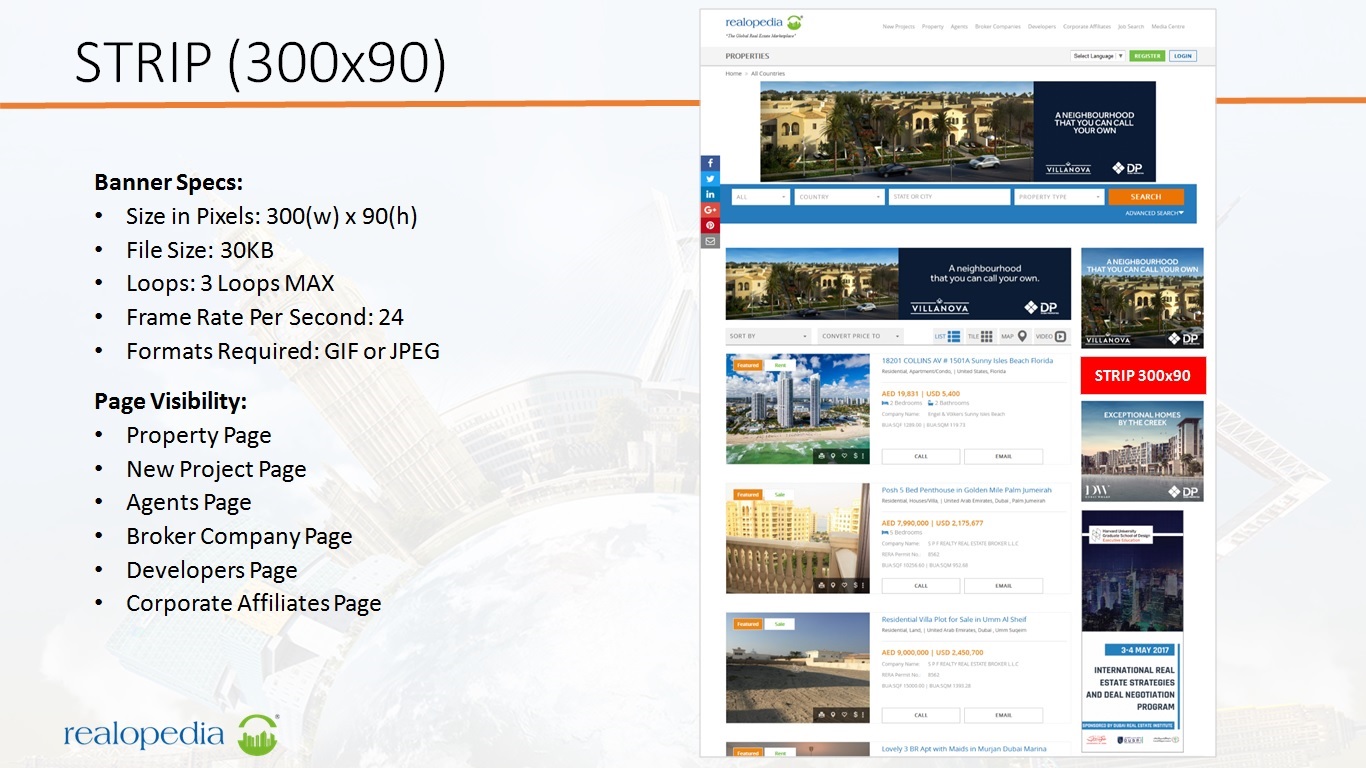Expand the Convert Price To dropdown

click(860, 336)
